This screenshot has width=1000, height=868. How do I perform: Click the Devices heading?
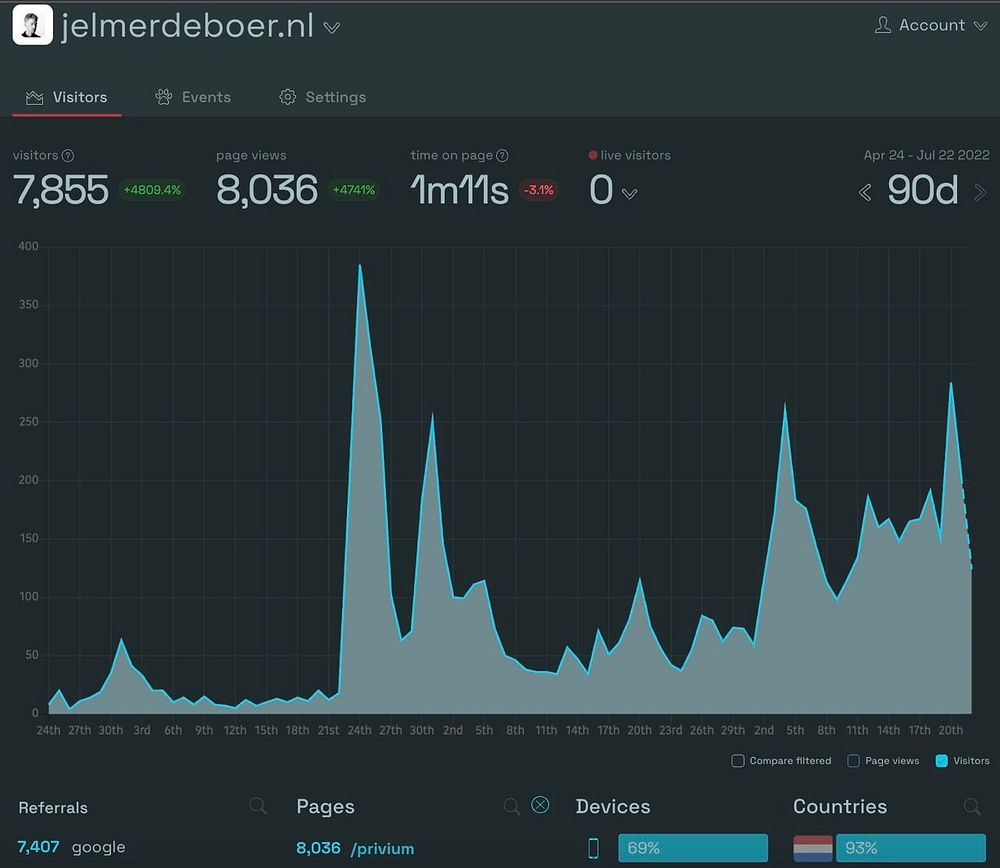coord(613,806)
